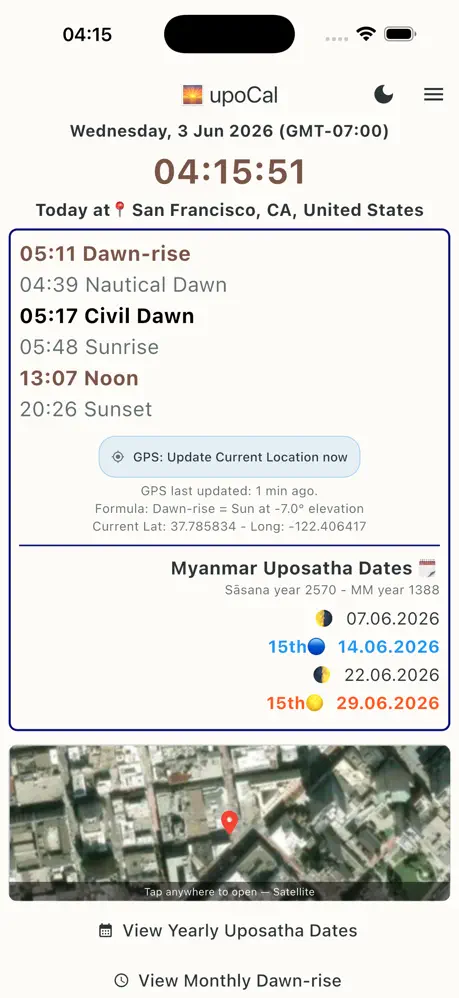
Task: Open View Yearly Uposatha Dates link
Action: tap(228, 931)
